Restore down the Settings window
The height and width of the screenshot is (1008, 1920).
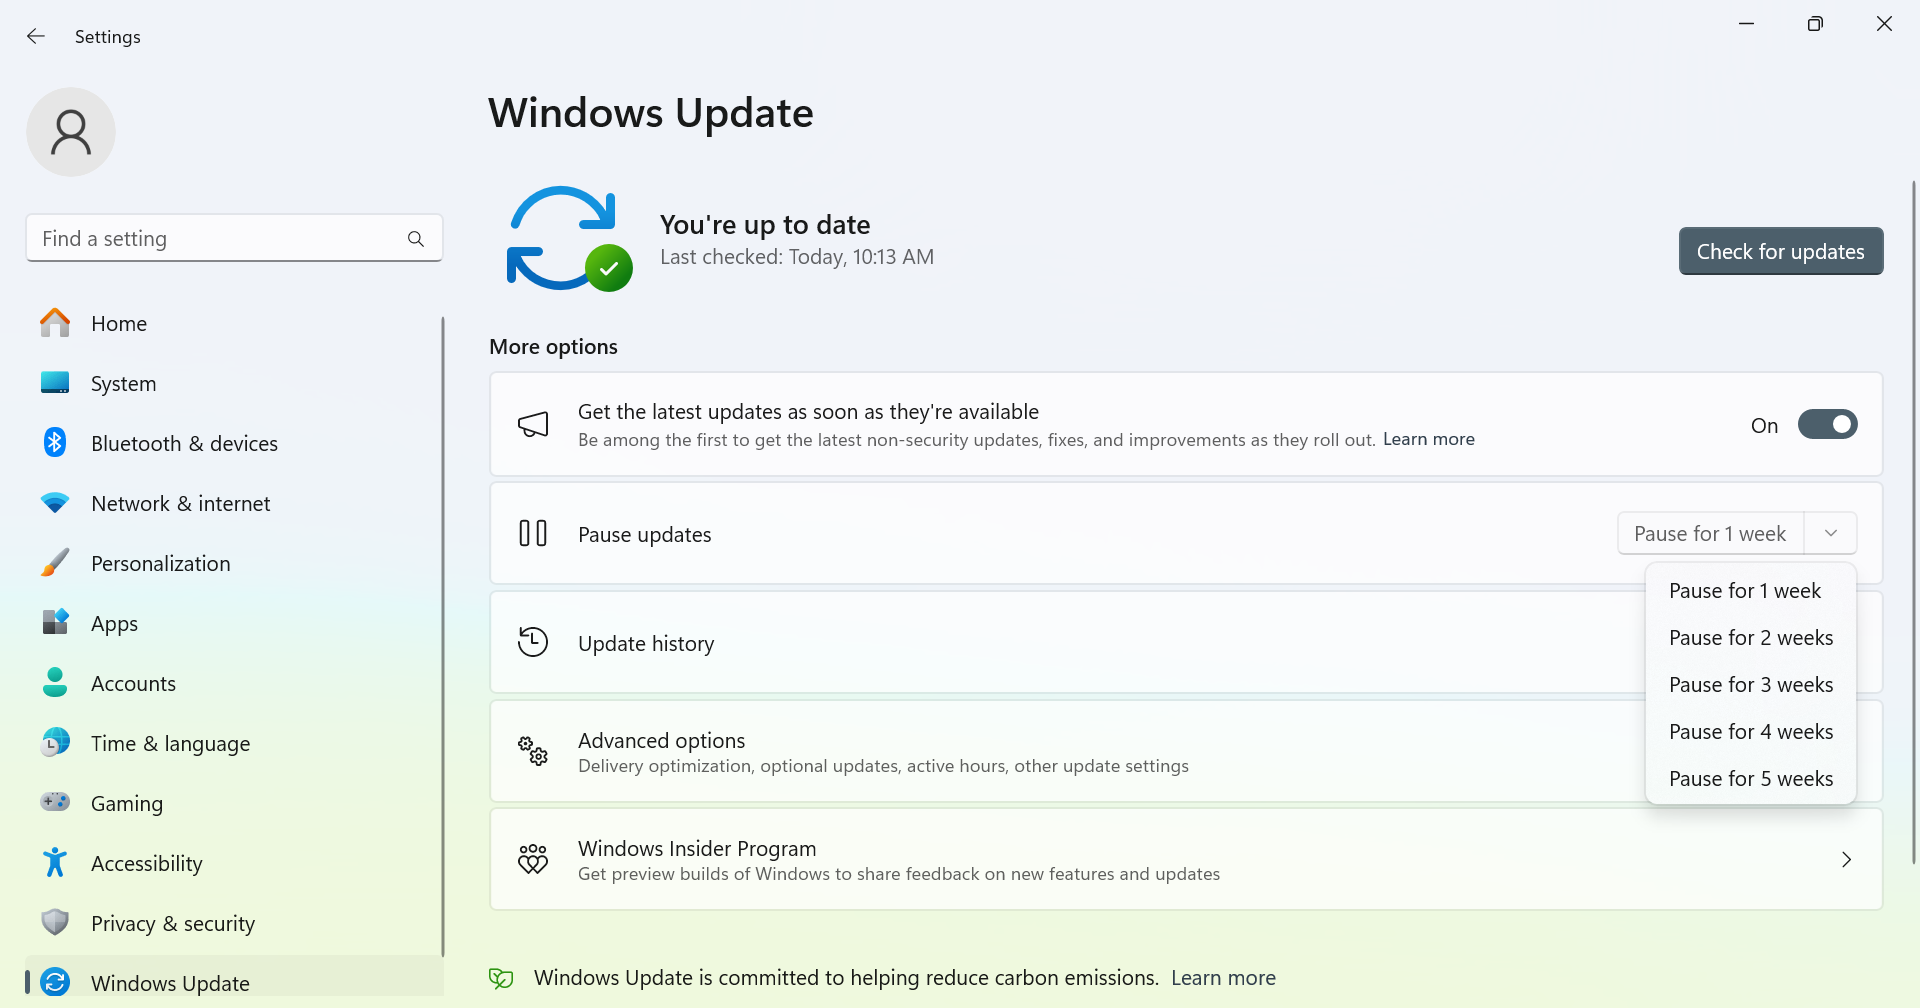(x=1815, y=24)
